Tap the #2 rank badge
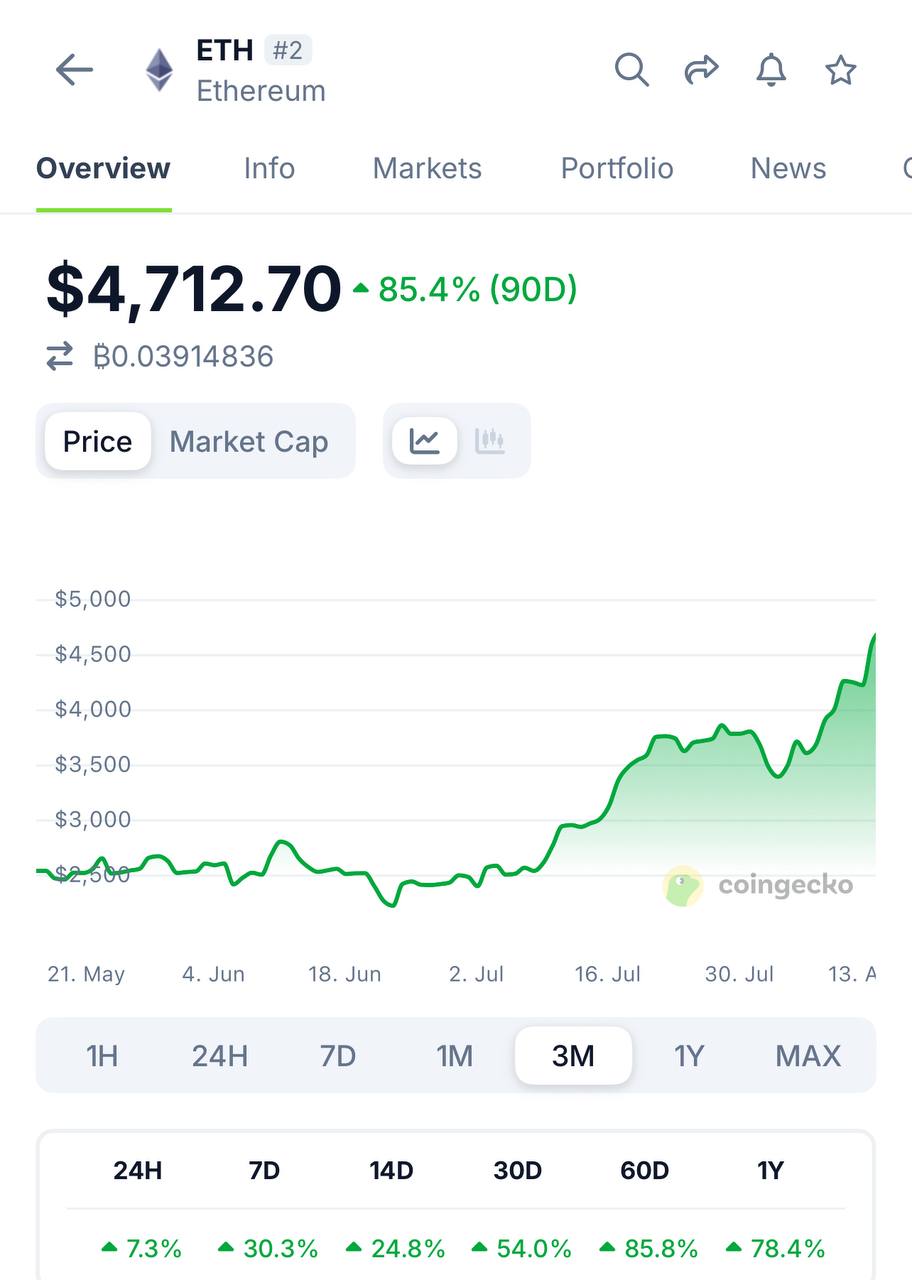Screen dimensions: 912x1280 288,50
